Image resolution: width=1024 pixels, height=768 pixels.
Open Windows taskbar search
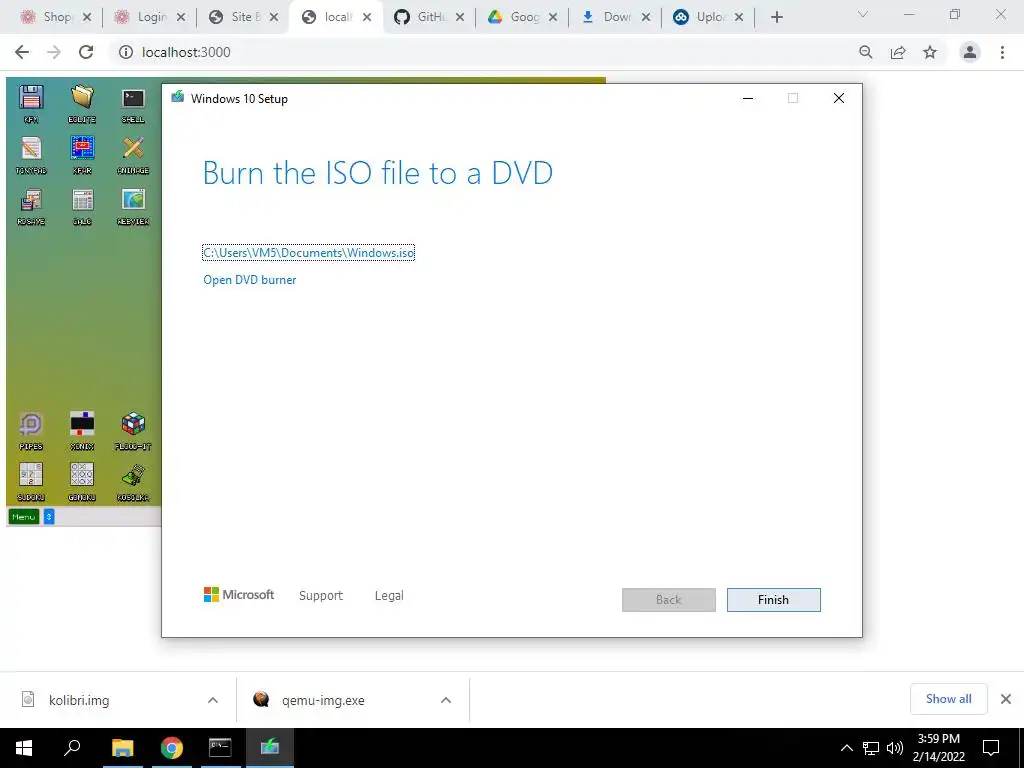pos(72,748)
